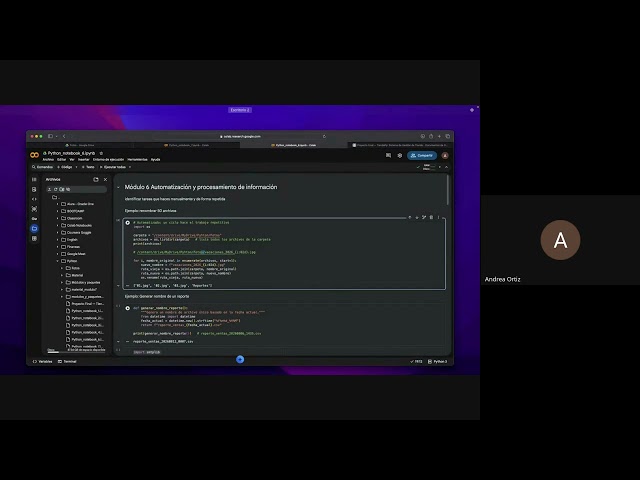
Task: Click the notebook vertical scrollbar
Action: coord(448,190)
